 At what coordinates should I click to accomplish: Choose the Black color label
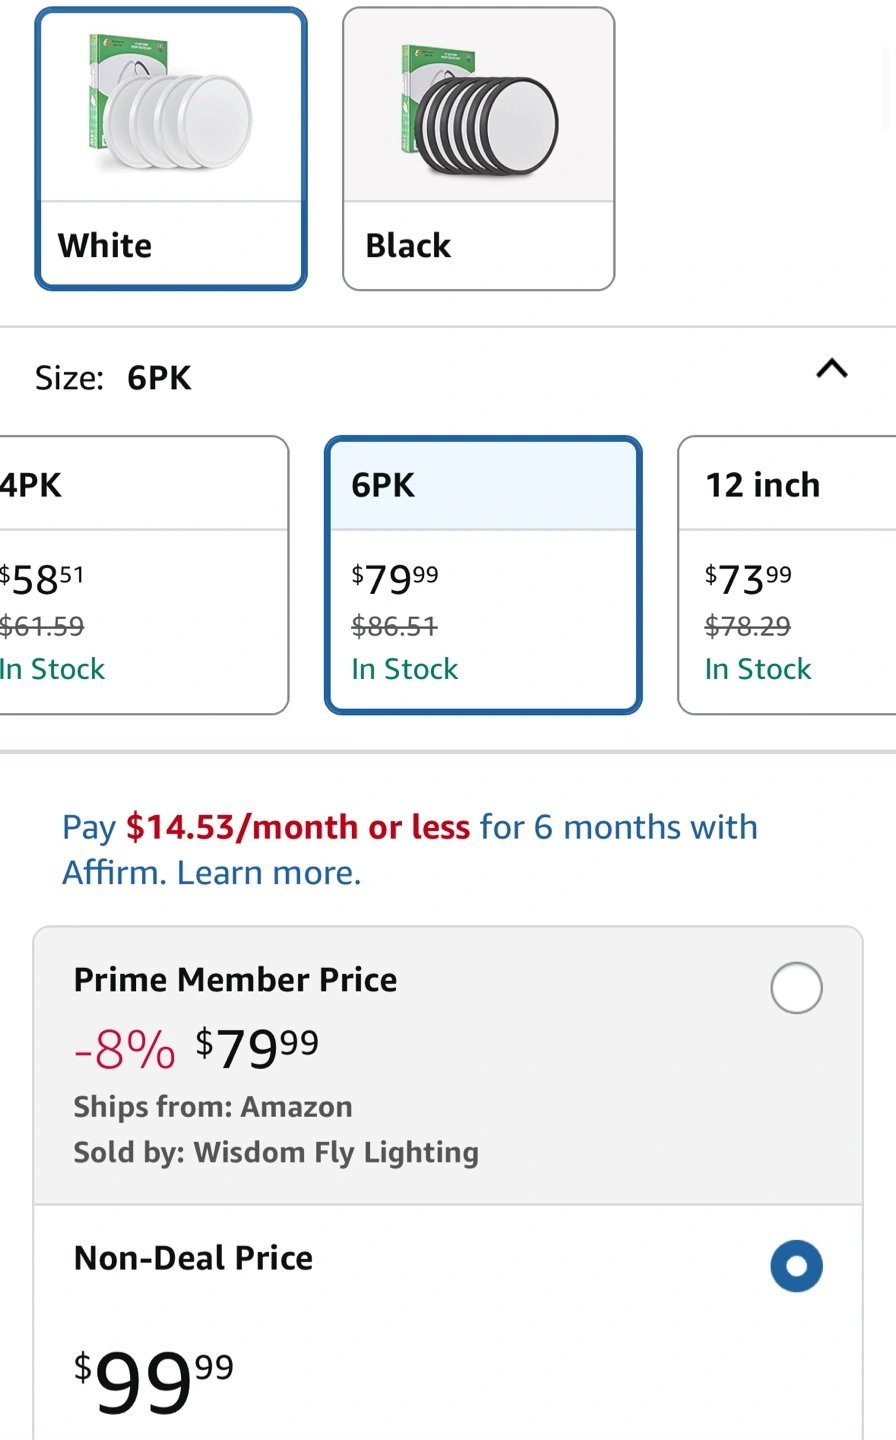coord(408,246)
